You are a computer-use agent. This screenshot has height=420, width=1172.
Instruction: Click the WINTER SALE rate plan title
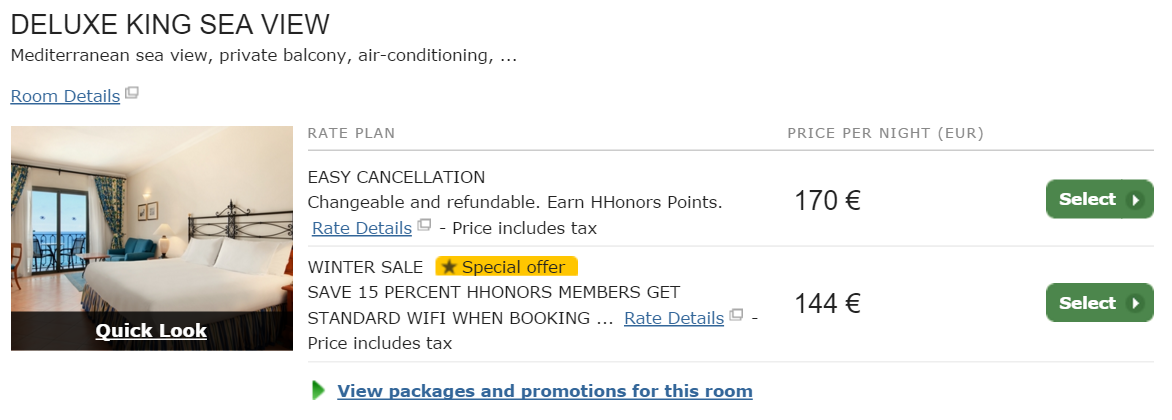366,267
